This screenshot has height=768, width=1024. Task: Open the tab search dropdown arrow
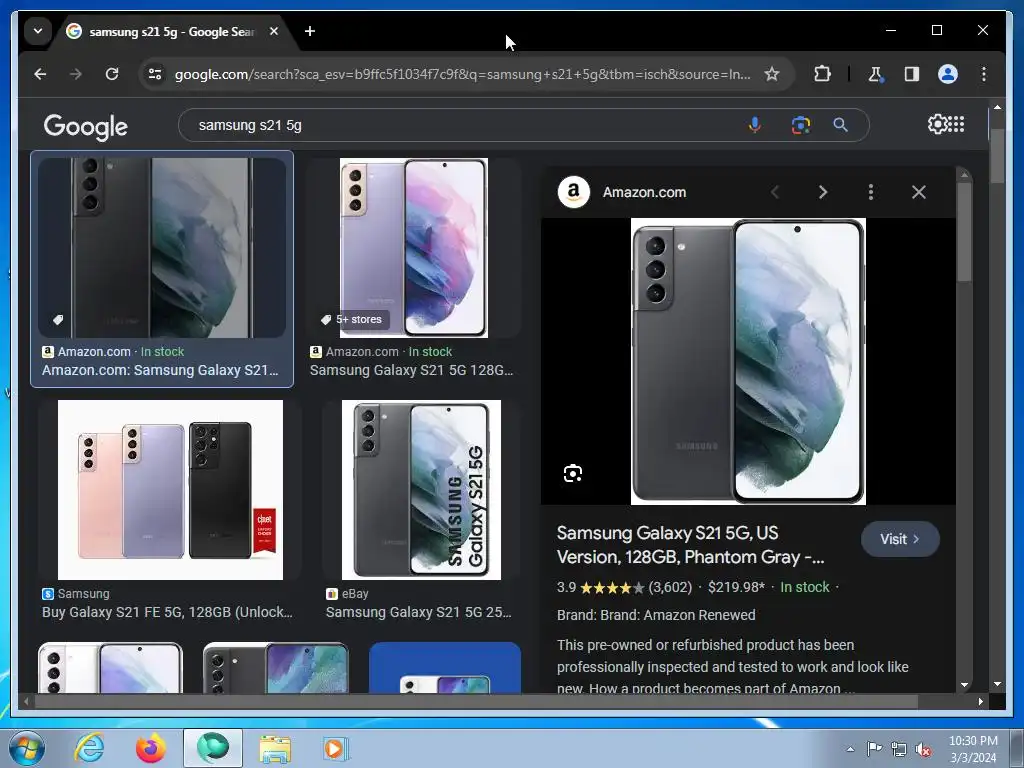point(38,31)
